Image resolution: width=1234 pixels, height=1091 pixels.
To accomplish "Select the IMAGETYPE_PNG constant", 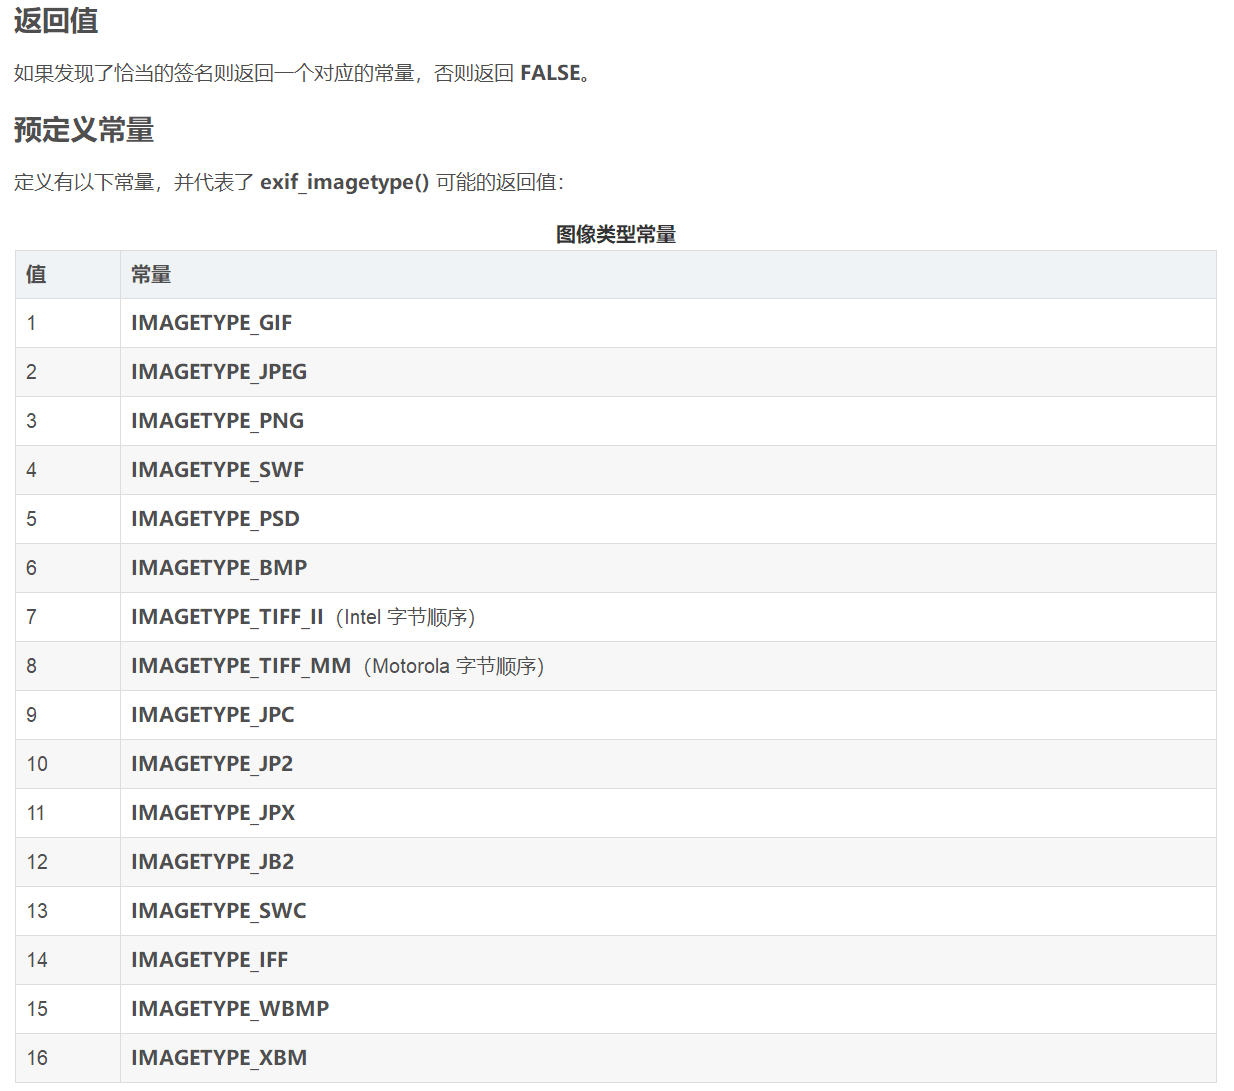I will click(217, 421).
